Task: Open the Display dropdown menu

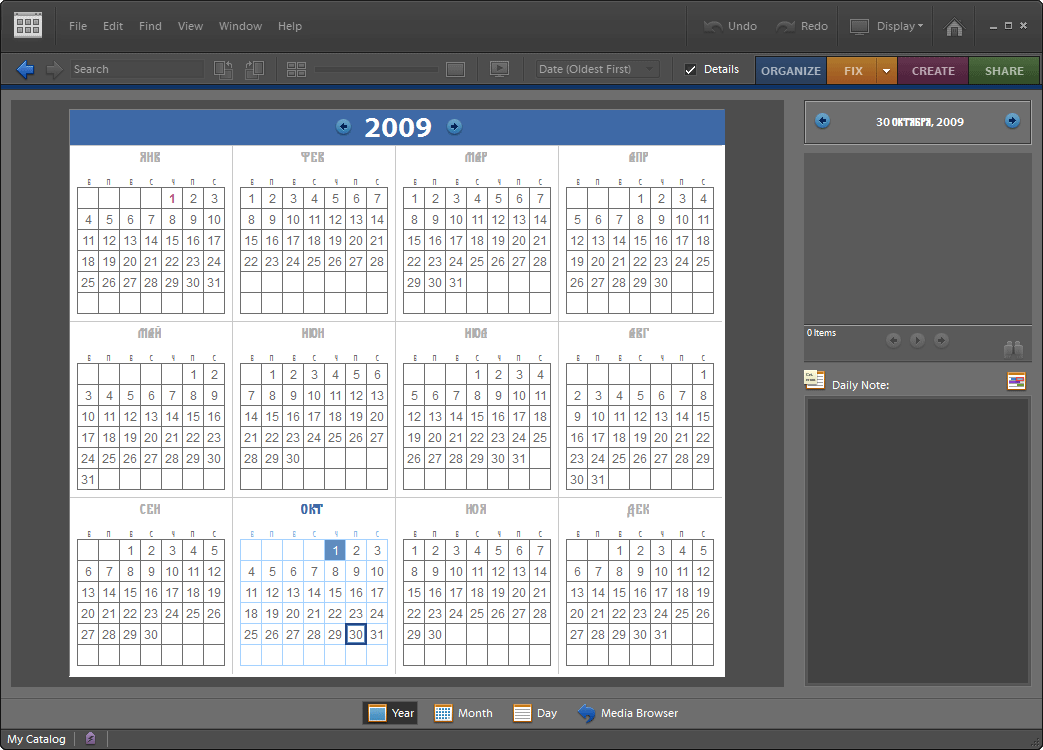Action: [887, 26]
